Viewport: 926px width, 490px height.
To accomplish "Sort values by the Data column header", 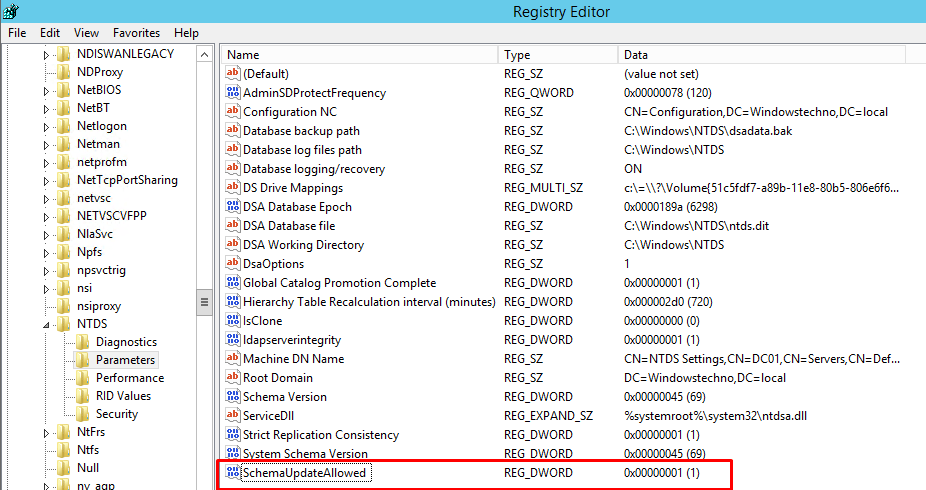I will pos(762,55).
